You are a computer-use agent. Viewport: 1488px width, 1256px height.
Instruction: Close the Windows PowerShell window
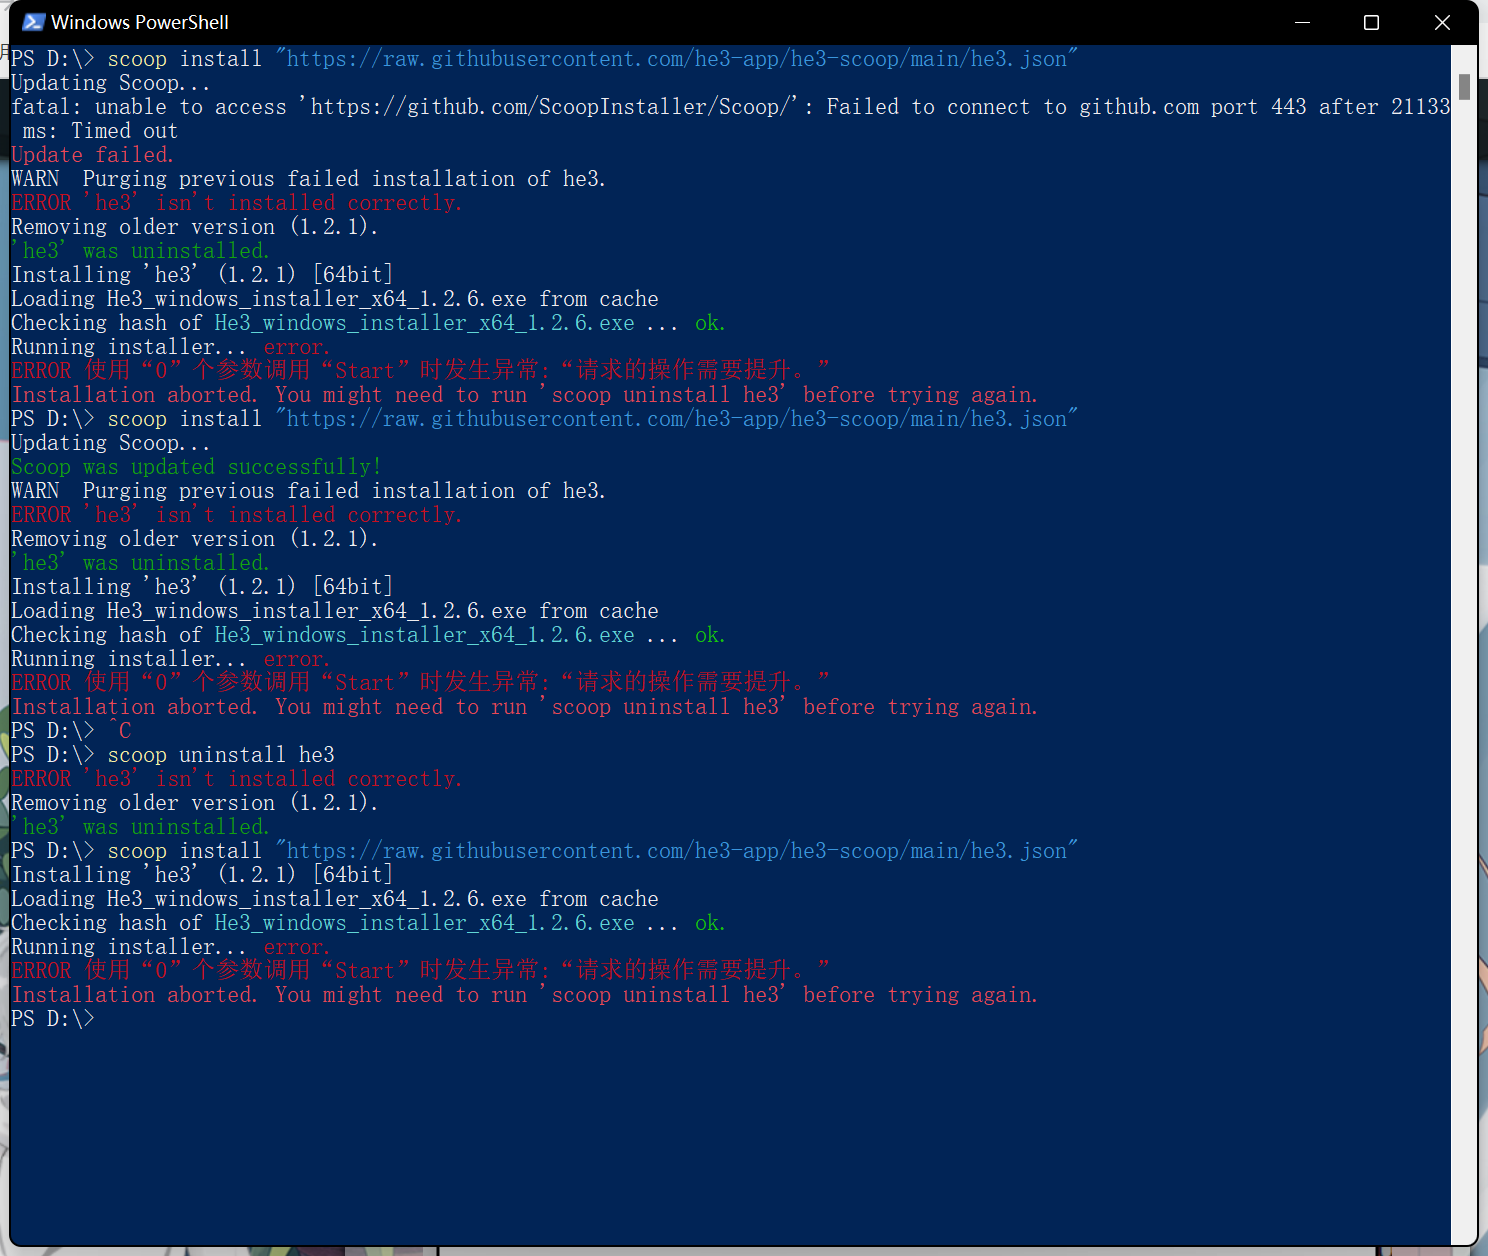point(1441,22)
